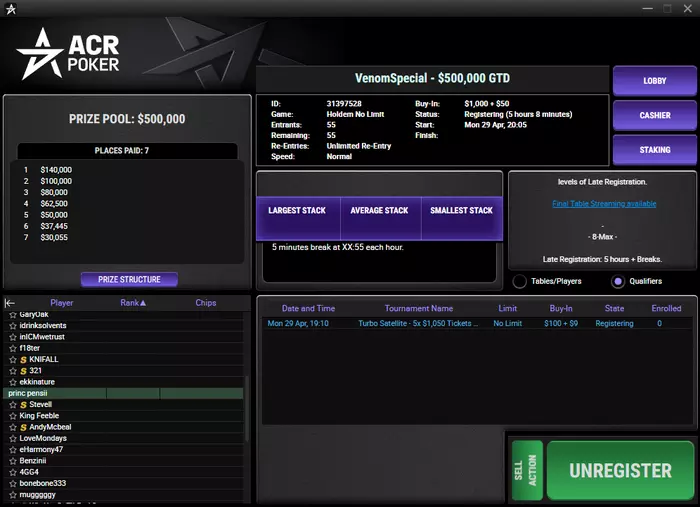
Task: Sort qualifiers by State header
Action: [614, 308]
